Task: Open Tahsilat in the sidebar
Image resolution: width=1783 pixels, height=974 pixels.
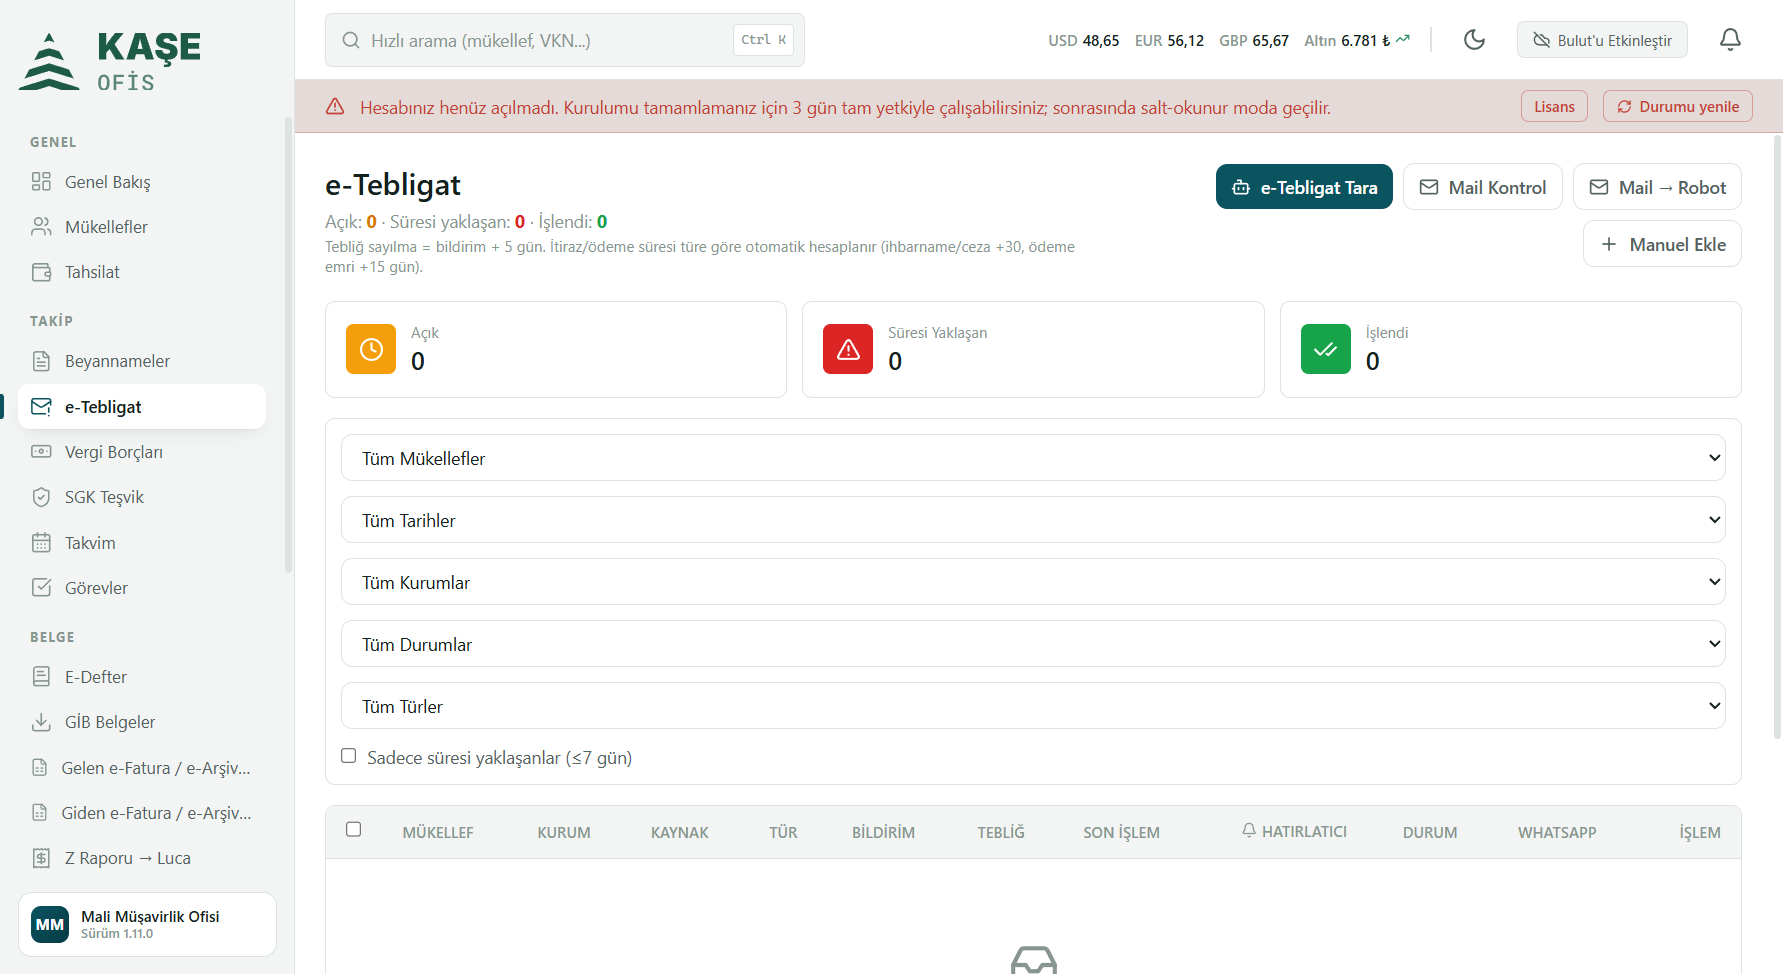Action: 142,272
